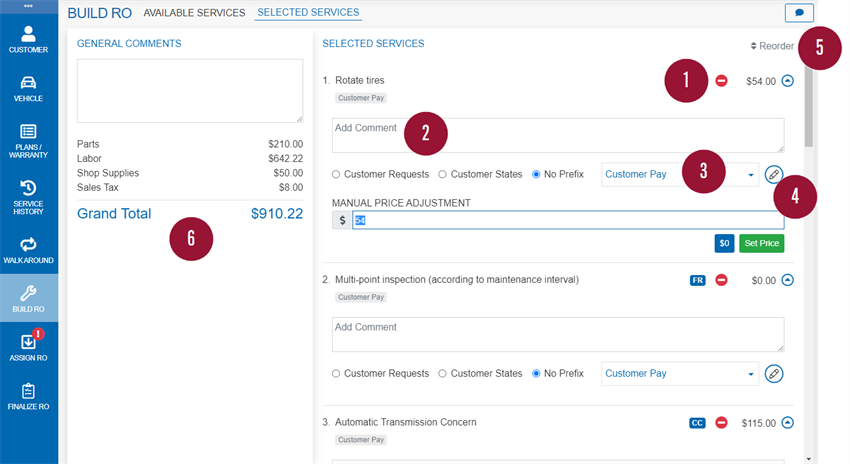Click the Reorder services link
The height and width of the screenshot is (464, 850).
click(772, 46)
